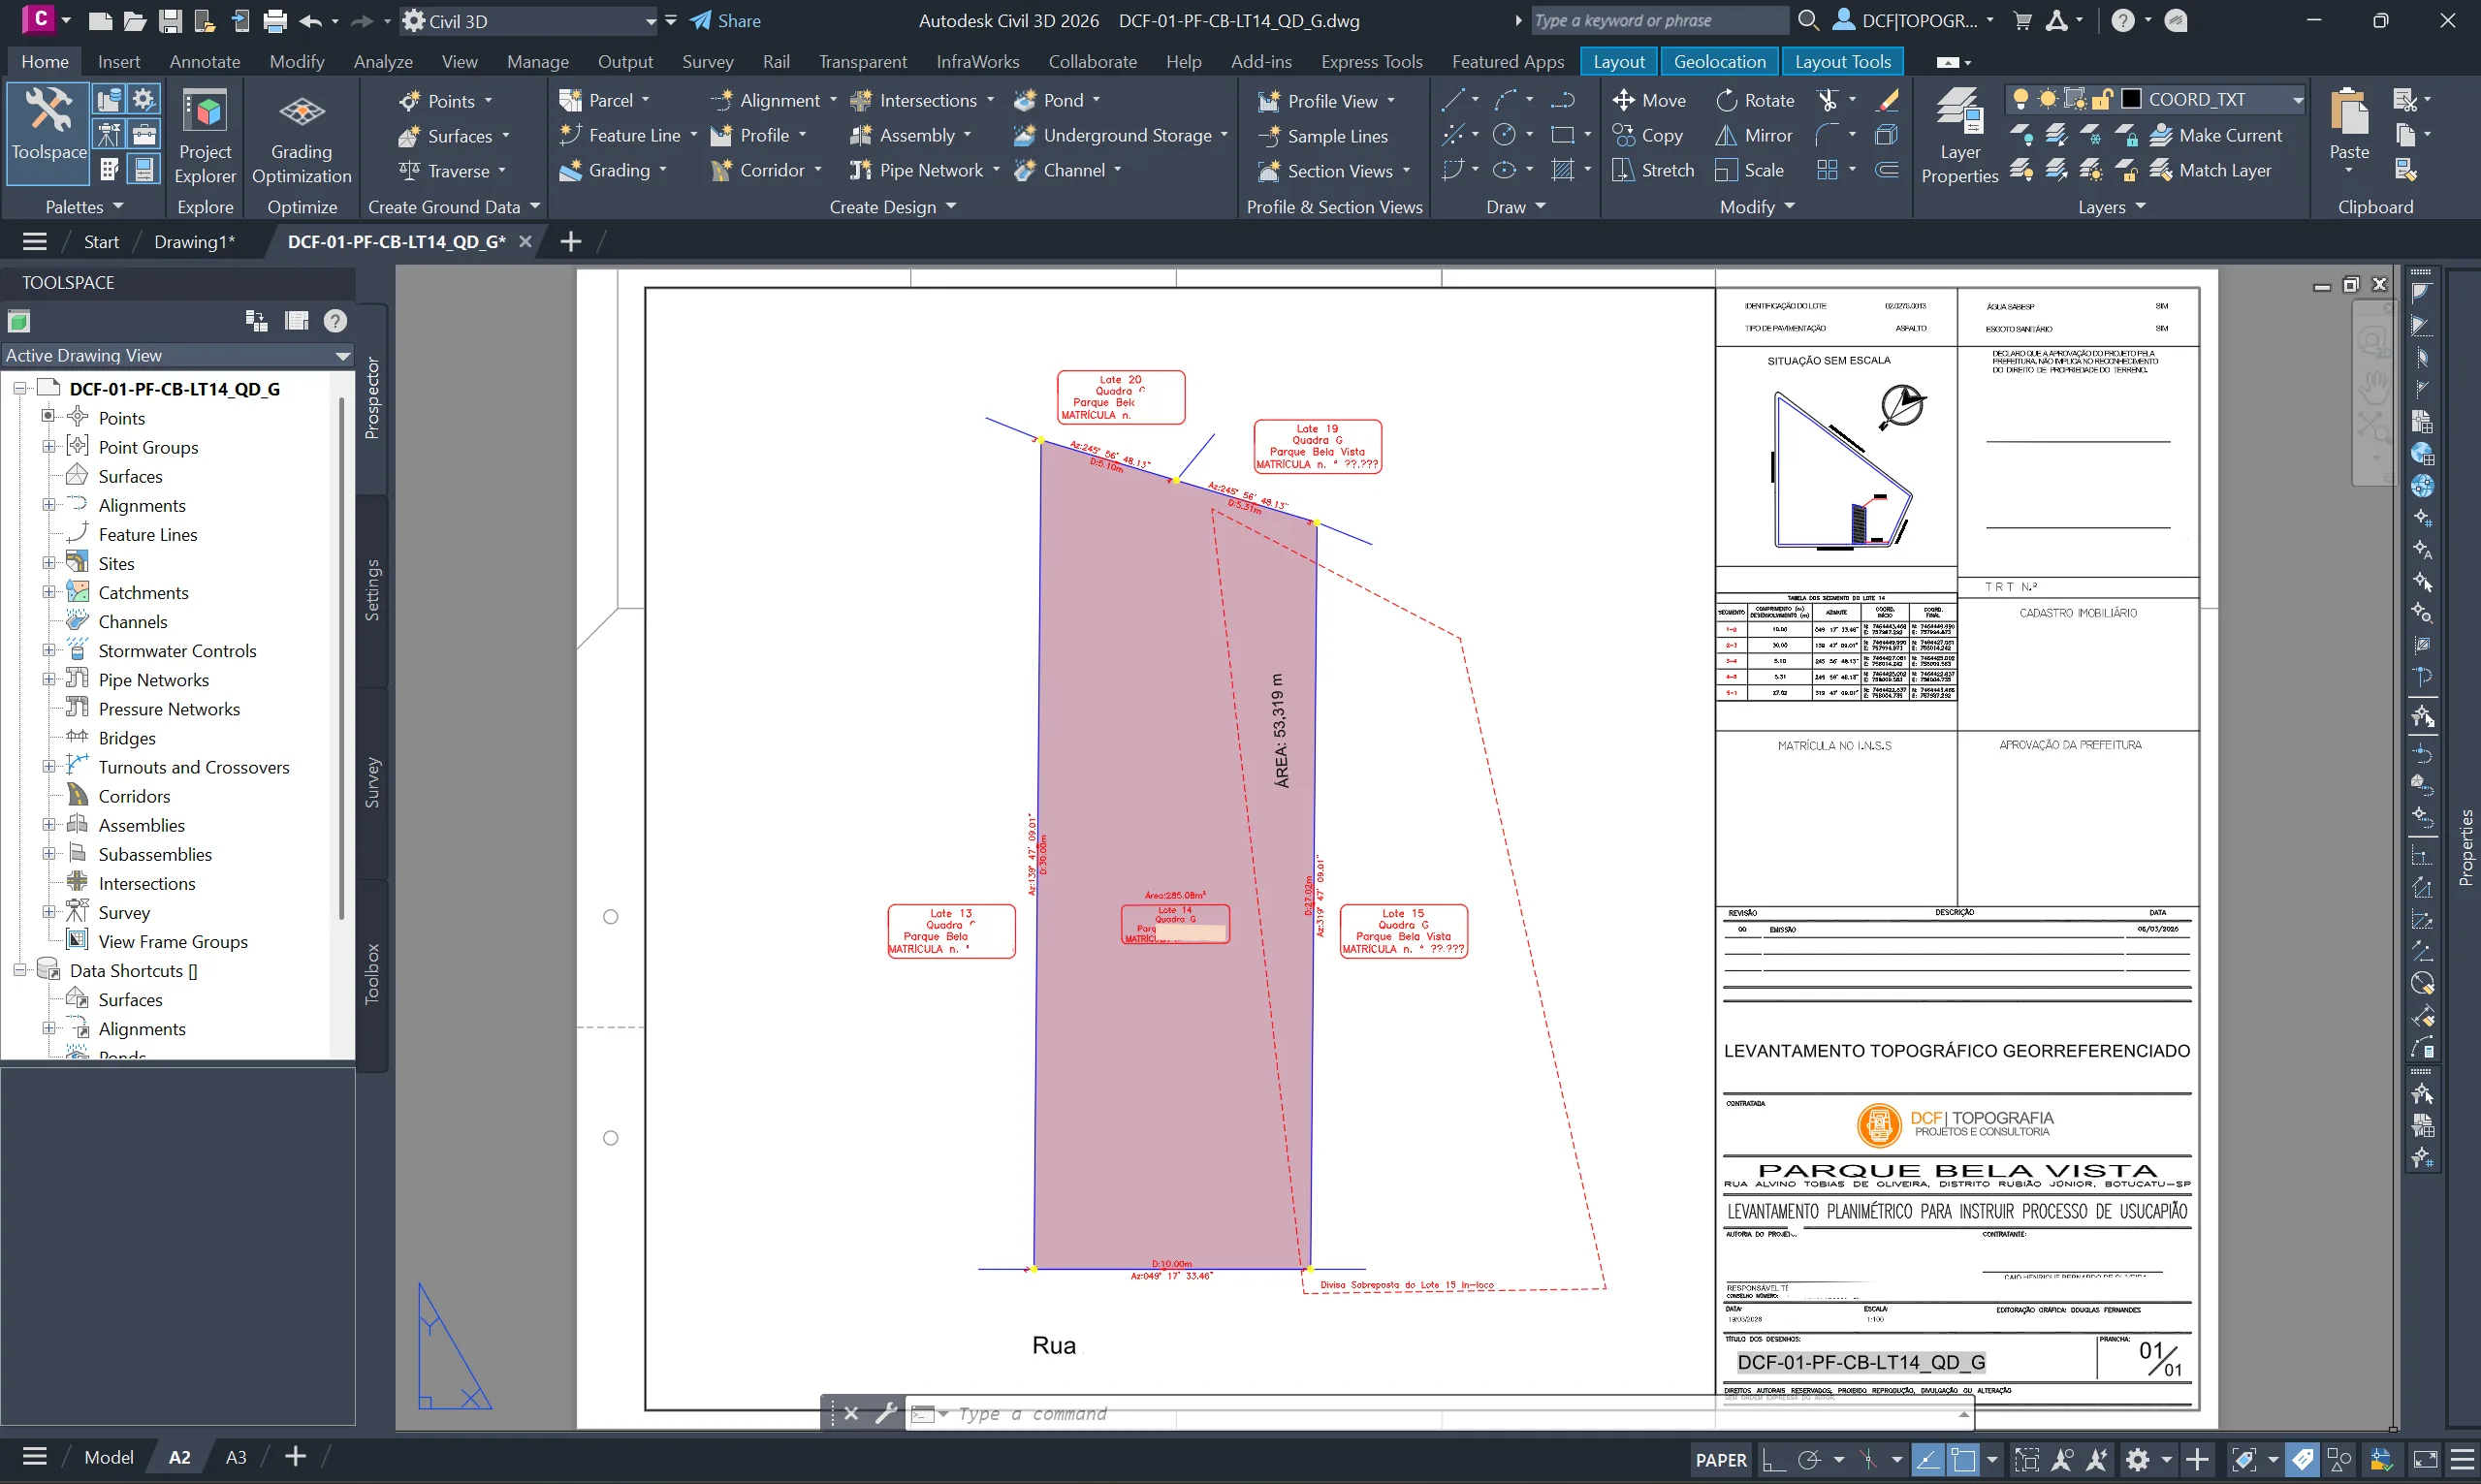Click the Make Current layer button
Screen dimensions: 2481x1484
[x=2216, y=135]
